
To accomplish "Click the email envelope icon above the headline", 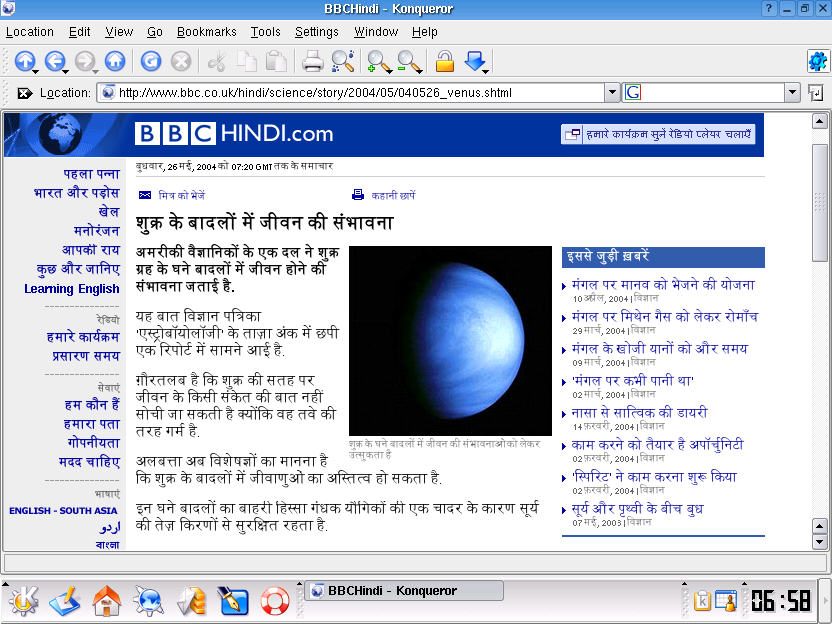I will click(145, 195).
